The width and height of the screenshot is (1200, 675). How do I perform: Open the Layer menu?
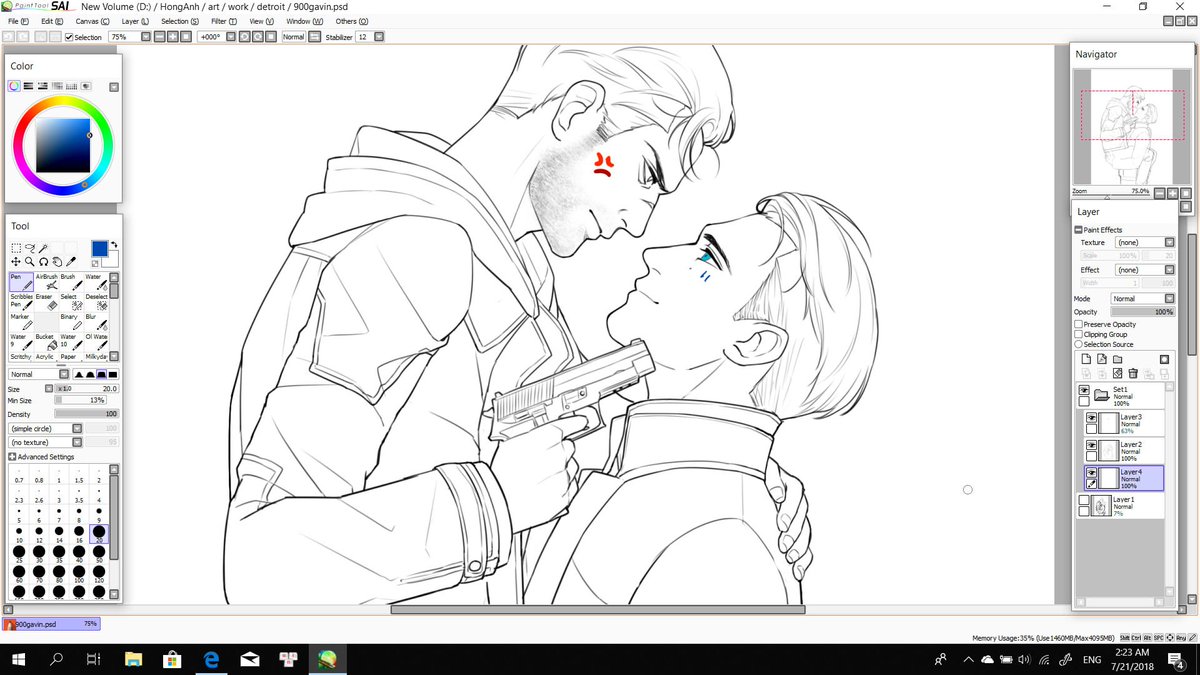(135, 21)
